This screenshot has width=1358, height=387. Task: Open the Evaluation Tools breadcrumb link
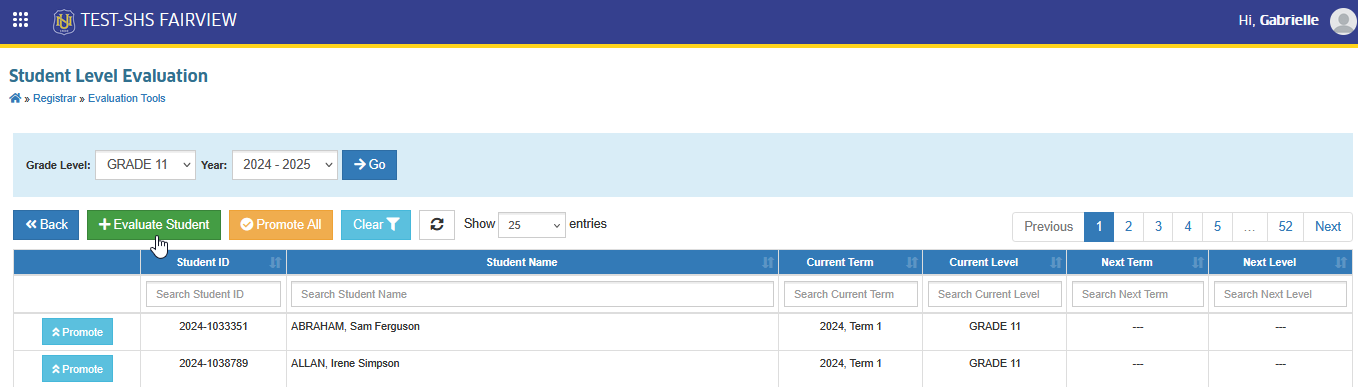click(127, 99)
